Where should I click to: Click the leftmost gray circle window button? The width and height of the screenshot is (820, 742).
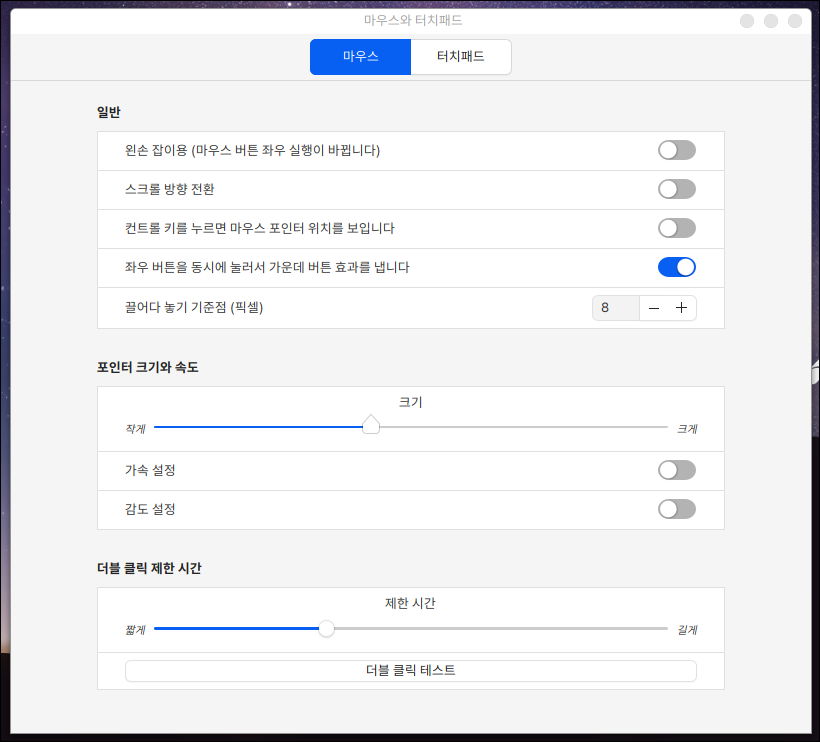pyautogui.click(x=747, y=21)
